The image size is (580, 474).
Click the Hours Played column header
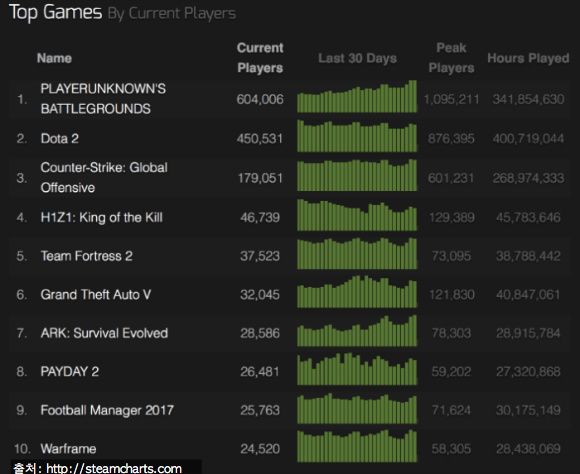[528, 58]
